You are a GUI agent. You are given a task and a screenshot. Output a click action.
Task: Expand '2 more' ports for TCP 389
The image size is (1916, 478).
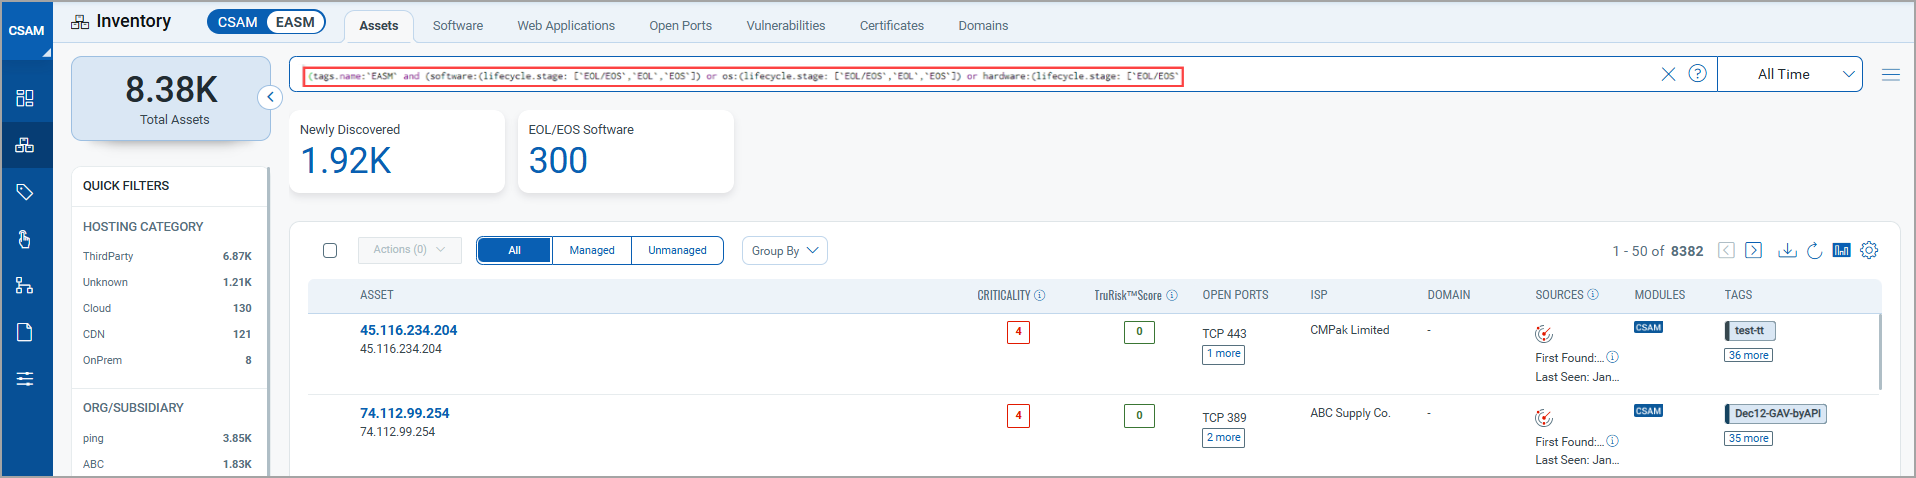tap(1223, 438)
